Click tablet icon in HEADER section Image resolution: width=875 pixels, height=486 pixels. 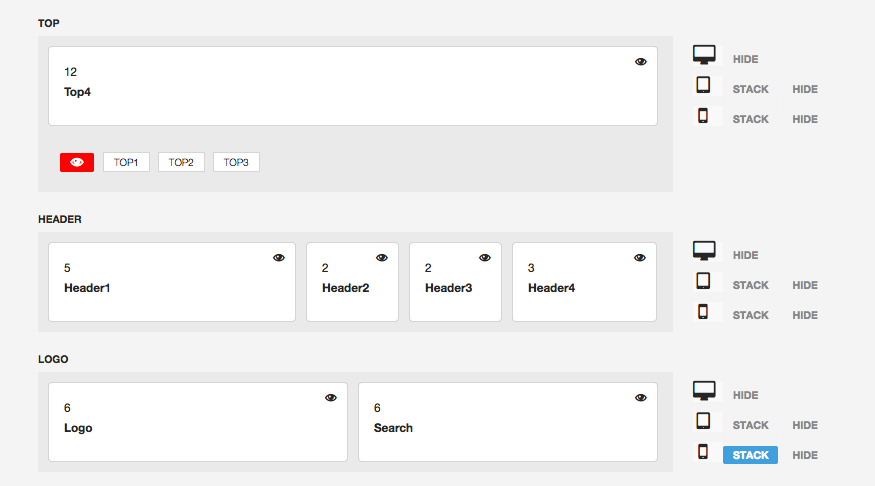pos(703,281)
